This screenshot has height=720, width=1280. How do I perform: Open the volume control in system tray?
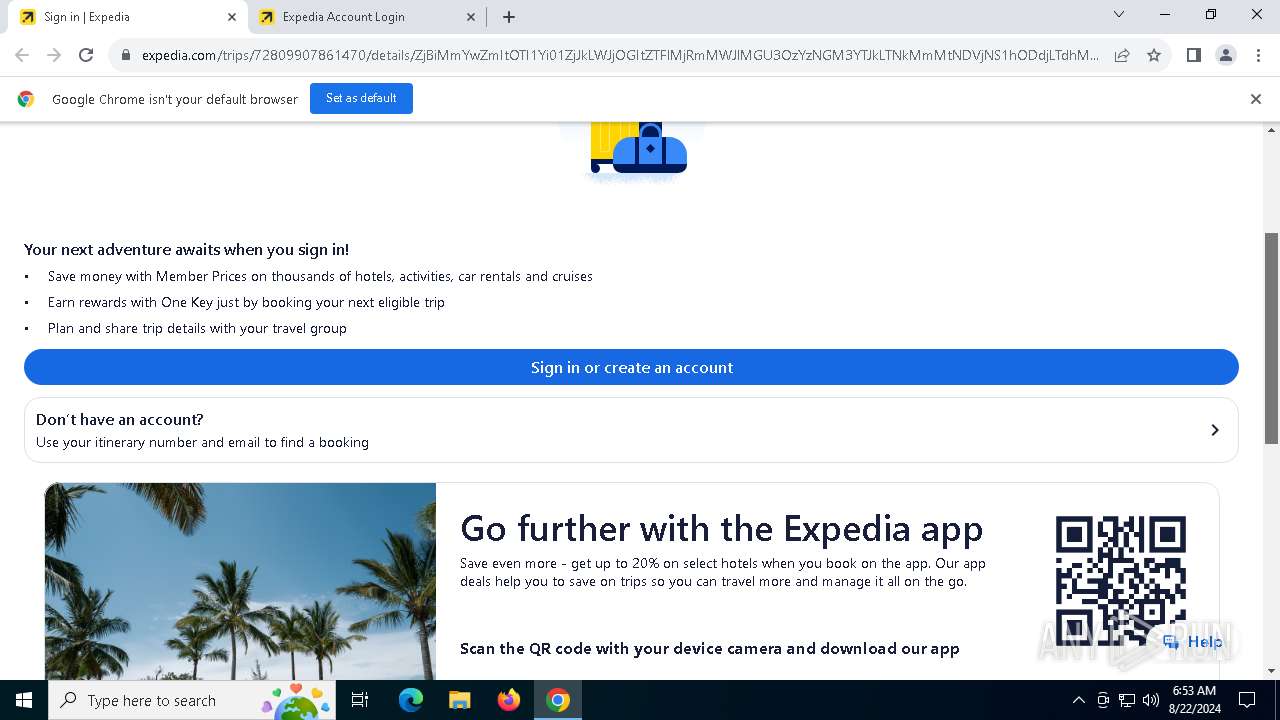[x=1151, y=700]
